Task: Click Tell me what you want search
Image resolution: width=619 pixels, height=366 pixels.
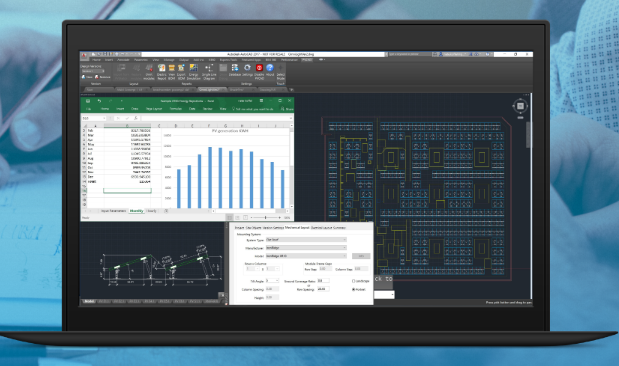Action: pyautogui.click(x=252, y=109)
